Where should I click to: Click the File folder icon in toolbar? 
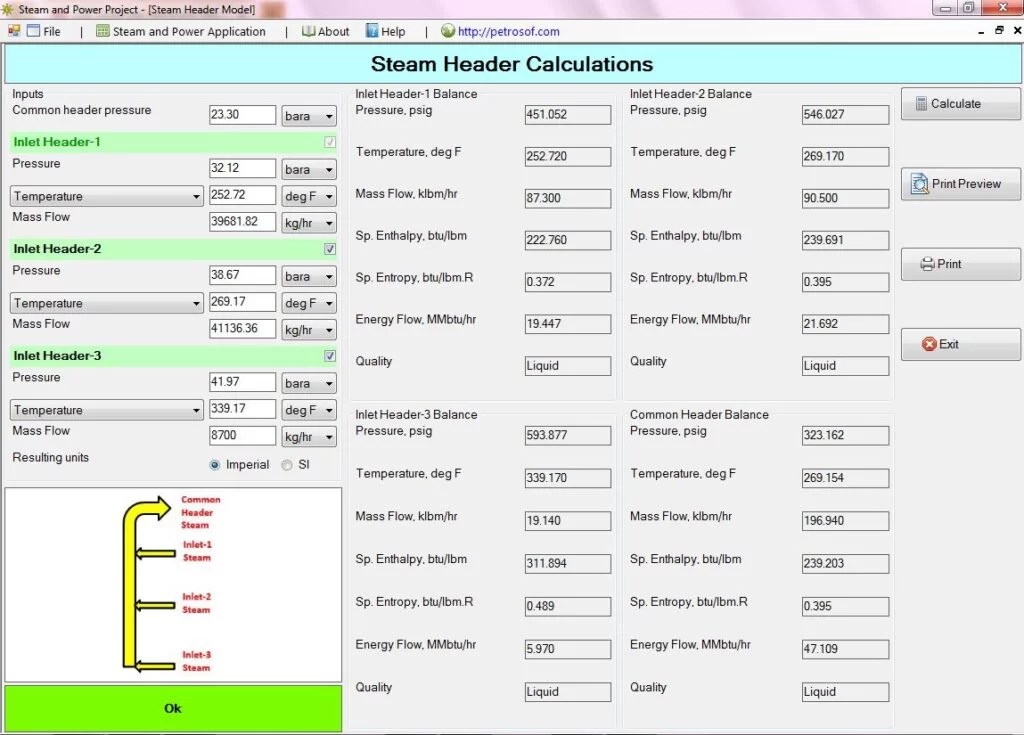coord(33,31)
